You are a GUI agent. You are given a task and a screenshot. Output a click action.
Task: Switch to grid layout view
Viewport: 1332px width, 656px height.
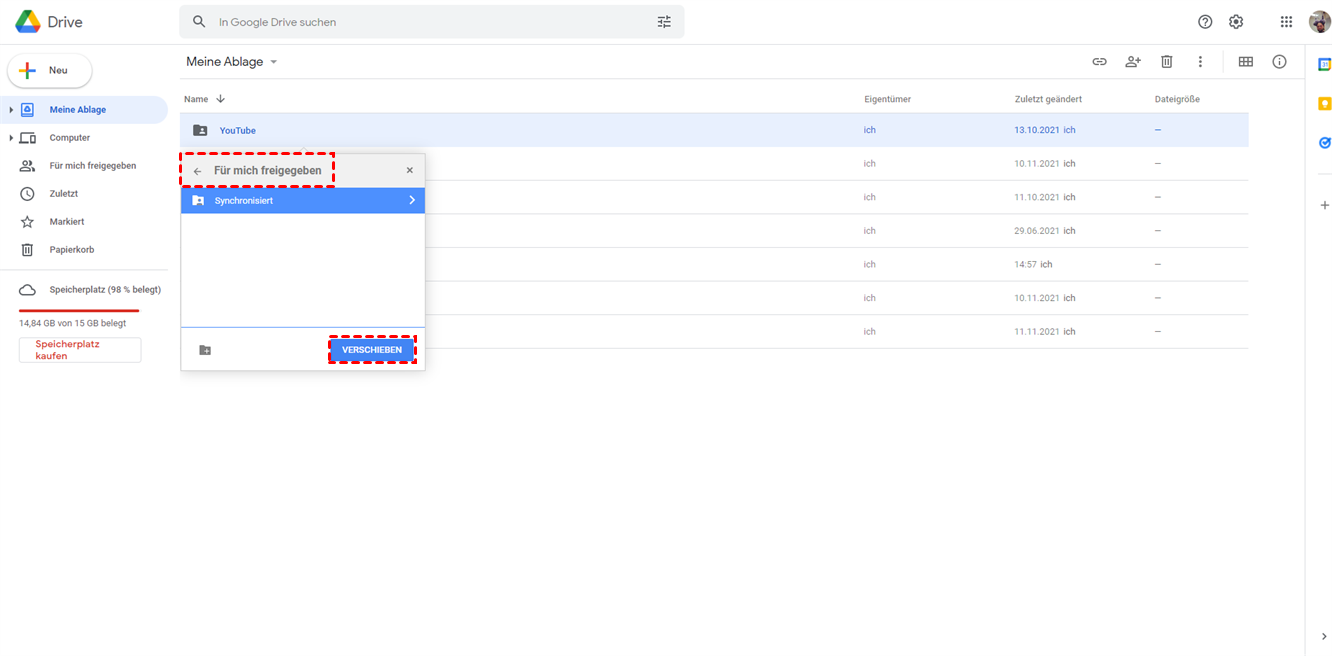pos(1245,62)
